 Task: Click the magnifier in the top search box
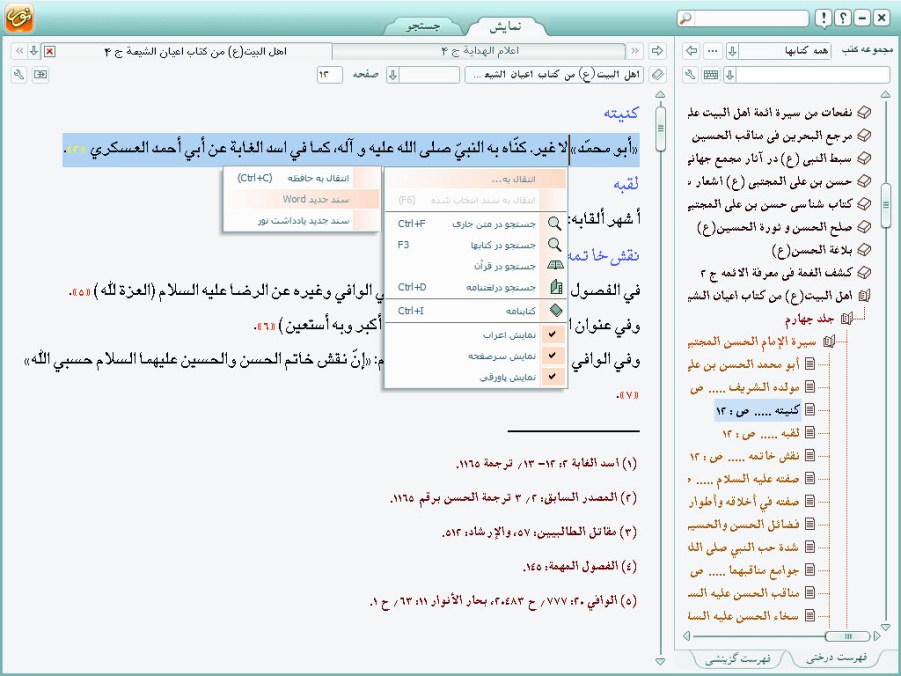(x=685, y=18)
